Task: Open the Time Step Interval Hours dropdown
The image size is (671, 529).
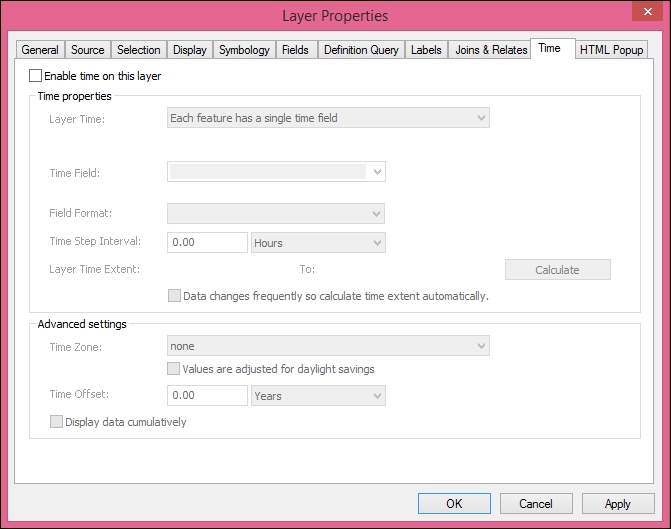Action: tap(318, 242)
